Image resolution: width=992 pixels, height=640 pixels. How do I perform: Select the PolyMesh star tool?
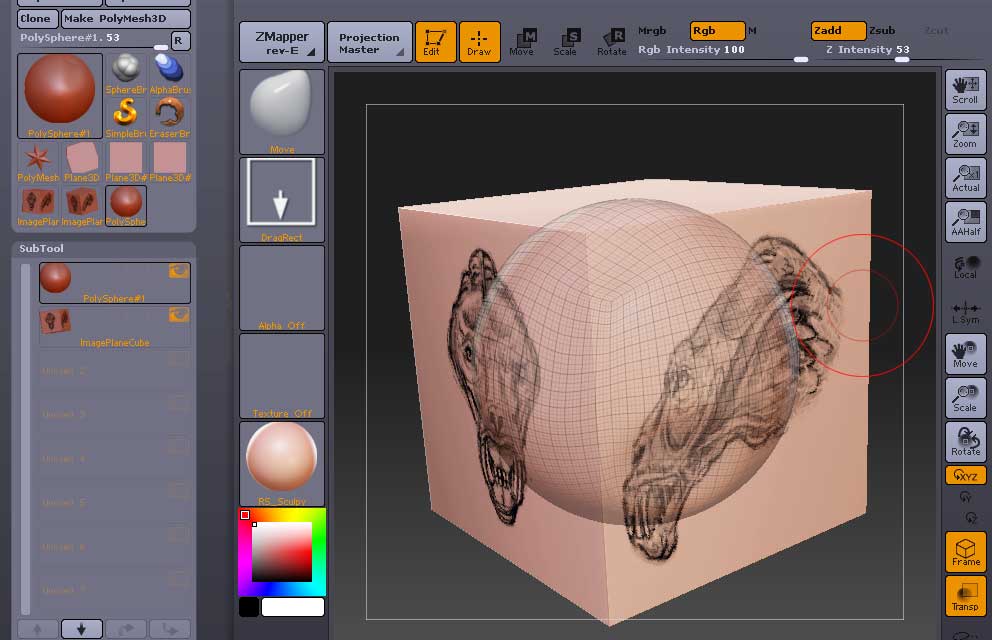pyautogui.click(x=38, y=162)
